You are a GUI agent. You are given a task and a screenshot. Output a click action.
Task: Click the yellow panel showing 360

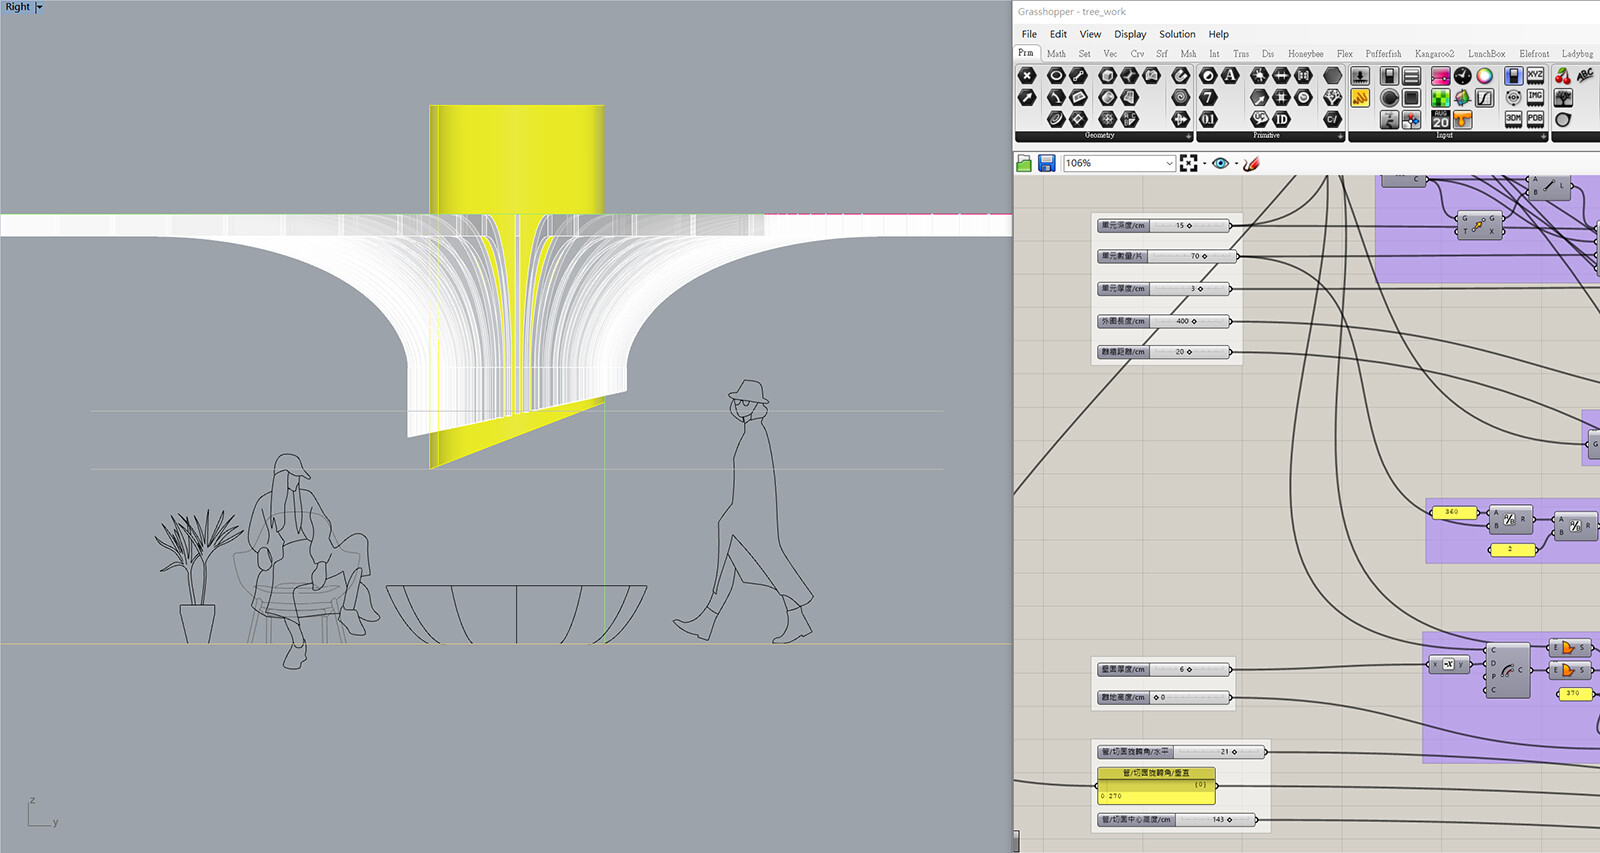pos(1453,512)
